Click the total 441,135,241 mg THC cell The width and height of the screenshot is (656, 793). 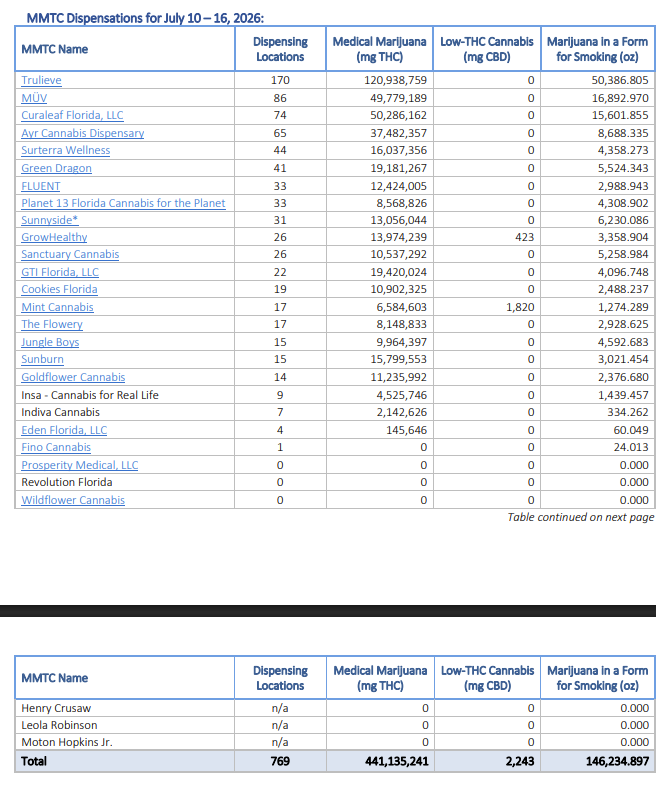397,761
